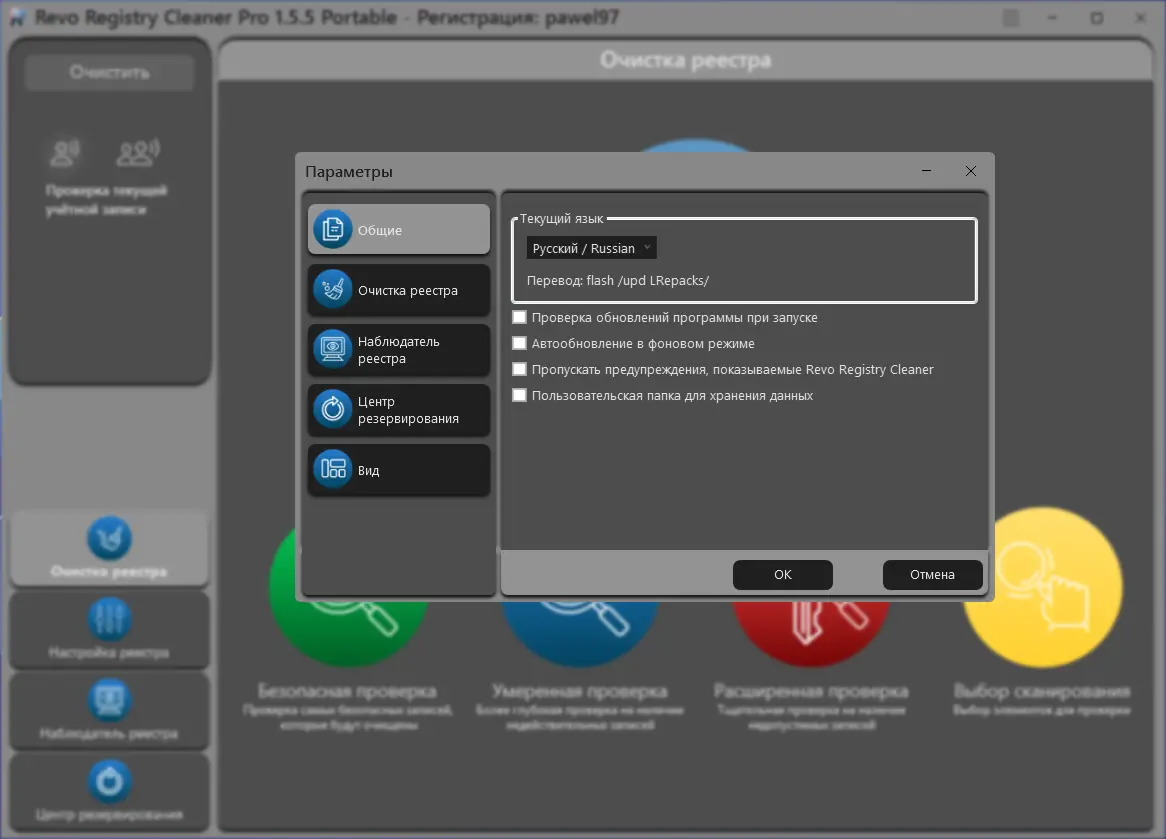Screen dimensions: 1166x839
Task: Close the Параметры dialog
Action: tap(970, 171)
